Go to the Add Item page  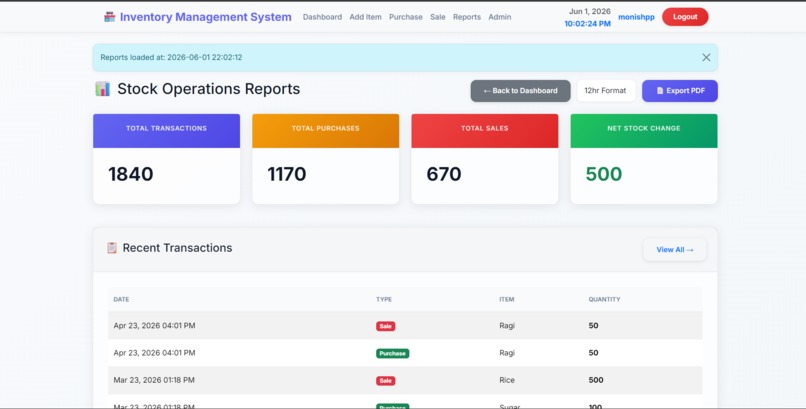pyautogui.click(x=365, y=17)
